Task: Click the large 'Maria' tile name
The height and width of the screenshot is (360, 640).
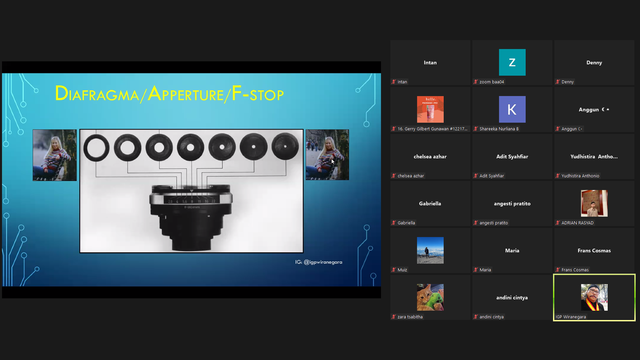Action: [512, 250]
